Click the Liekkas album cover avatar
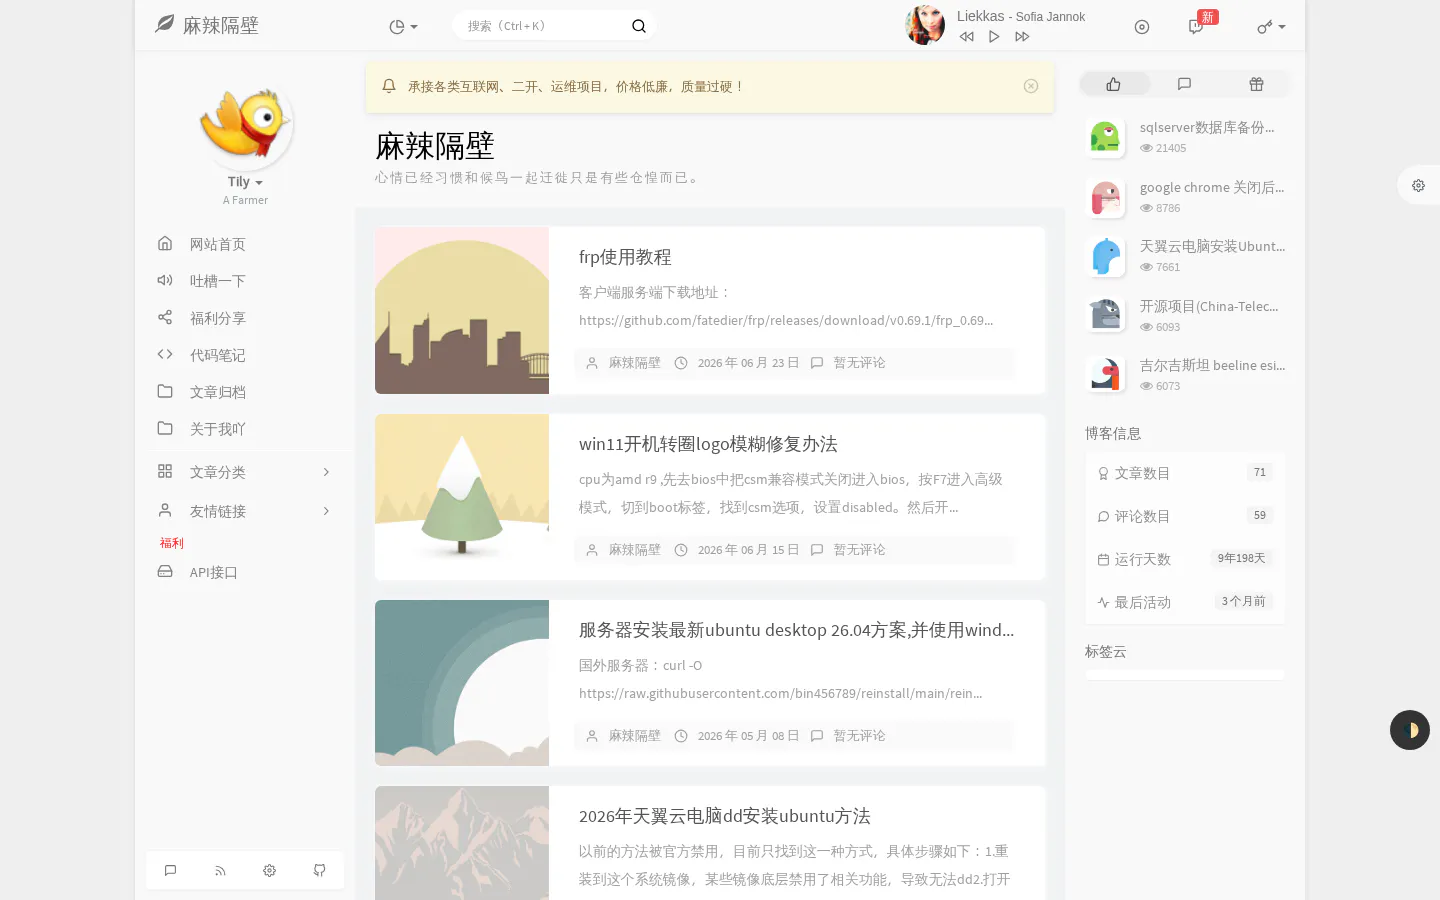The height and width of the screenshot is (900, 1440). [925, 26]
